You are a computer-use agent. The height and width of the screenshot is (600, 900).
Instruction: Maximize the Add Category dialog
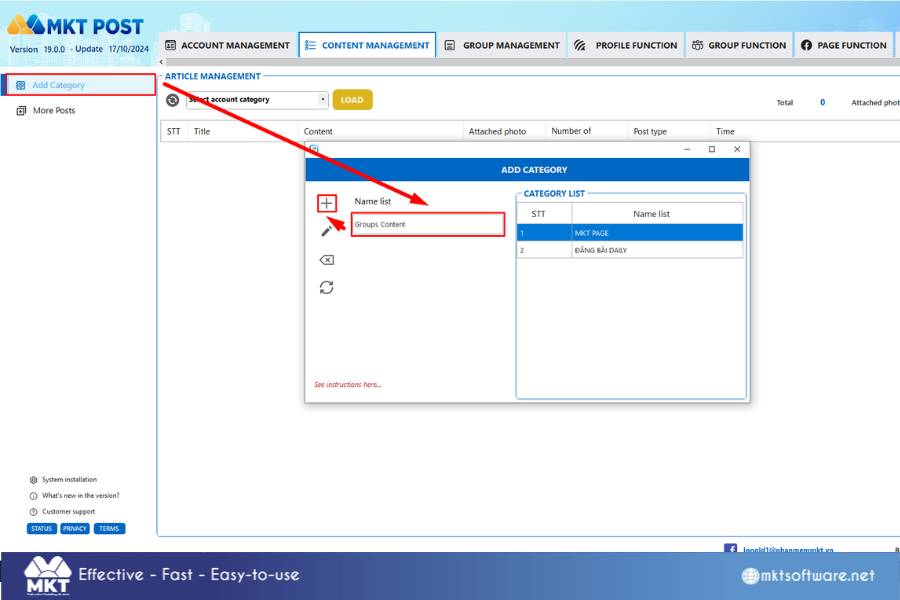coord(712,149)
